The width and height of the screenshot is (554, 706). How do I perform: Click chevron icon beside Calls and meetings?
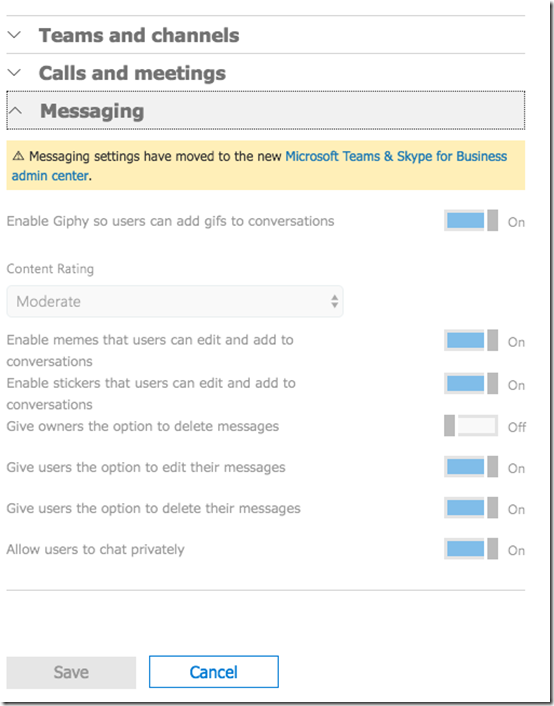(x=15, y=72)
